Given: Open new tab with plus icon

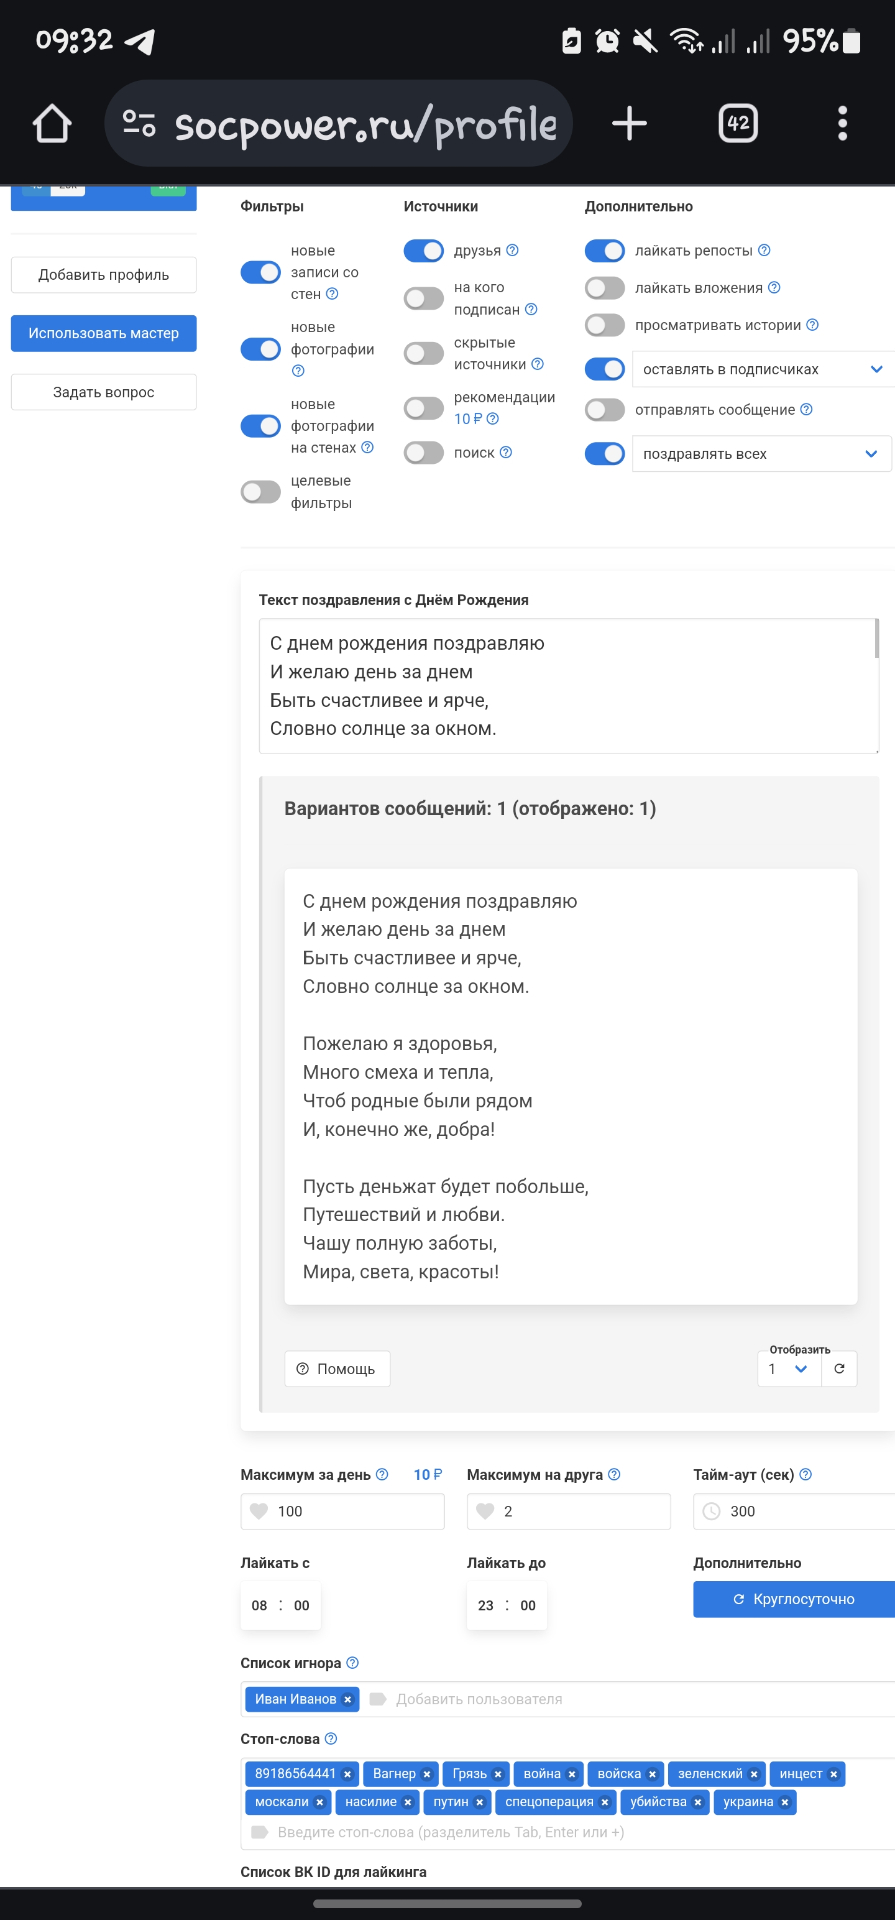Looking at the screenshot, I should coord(629,124).
